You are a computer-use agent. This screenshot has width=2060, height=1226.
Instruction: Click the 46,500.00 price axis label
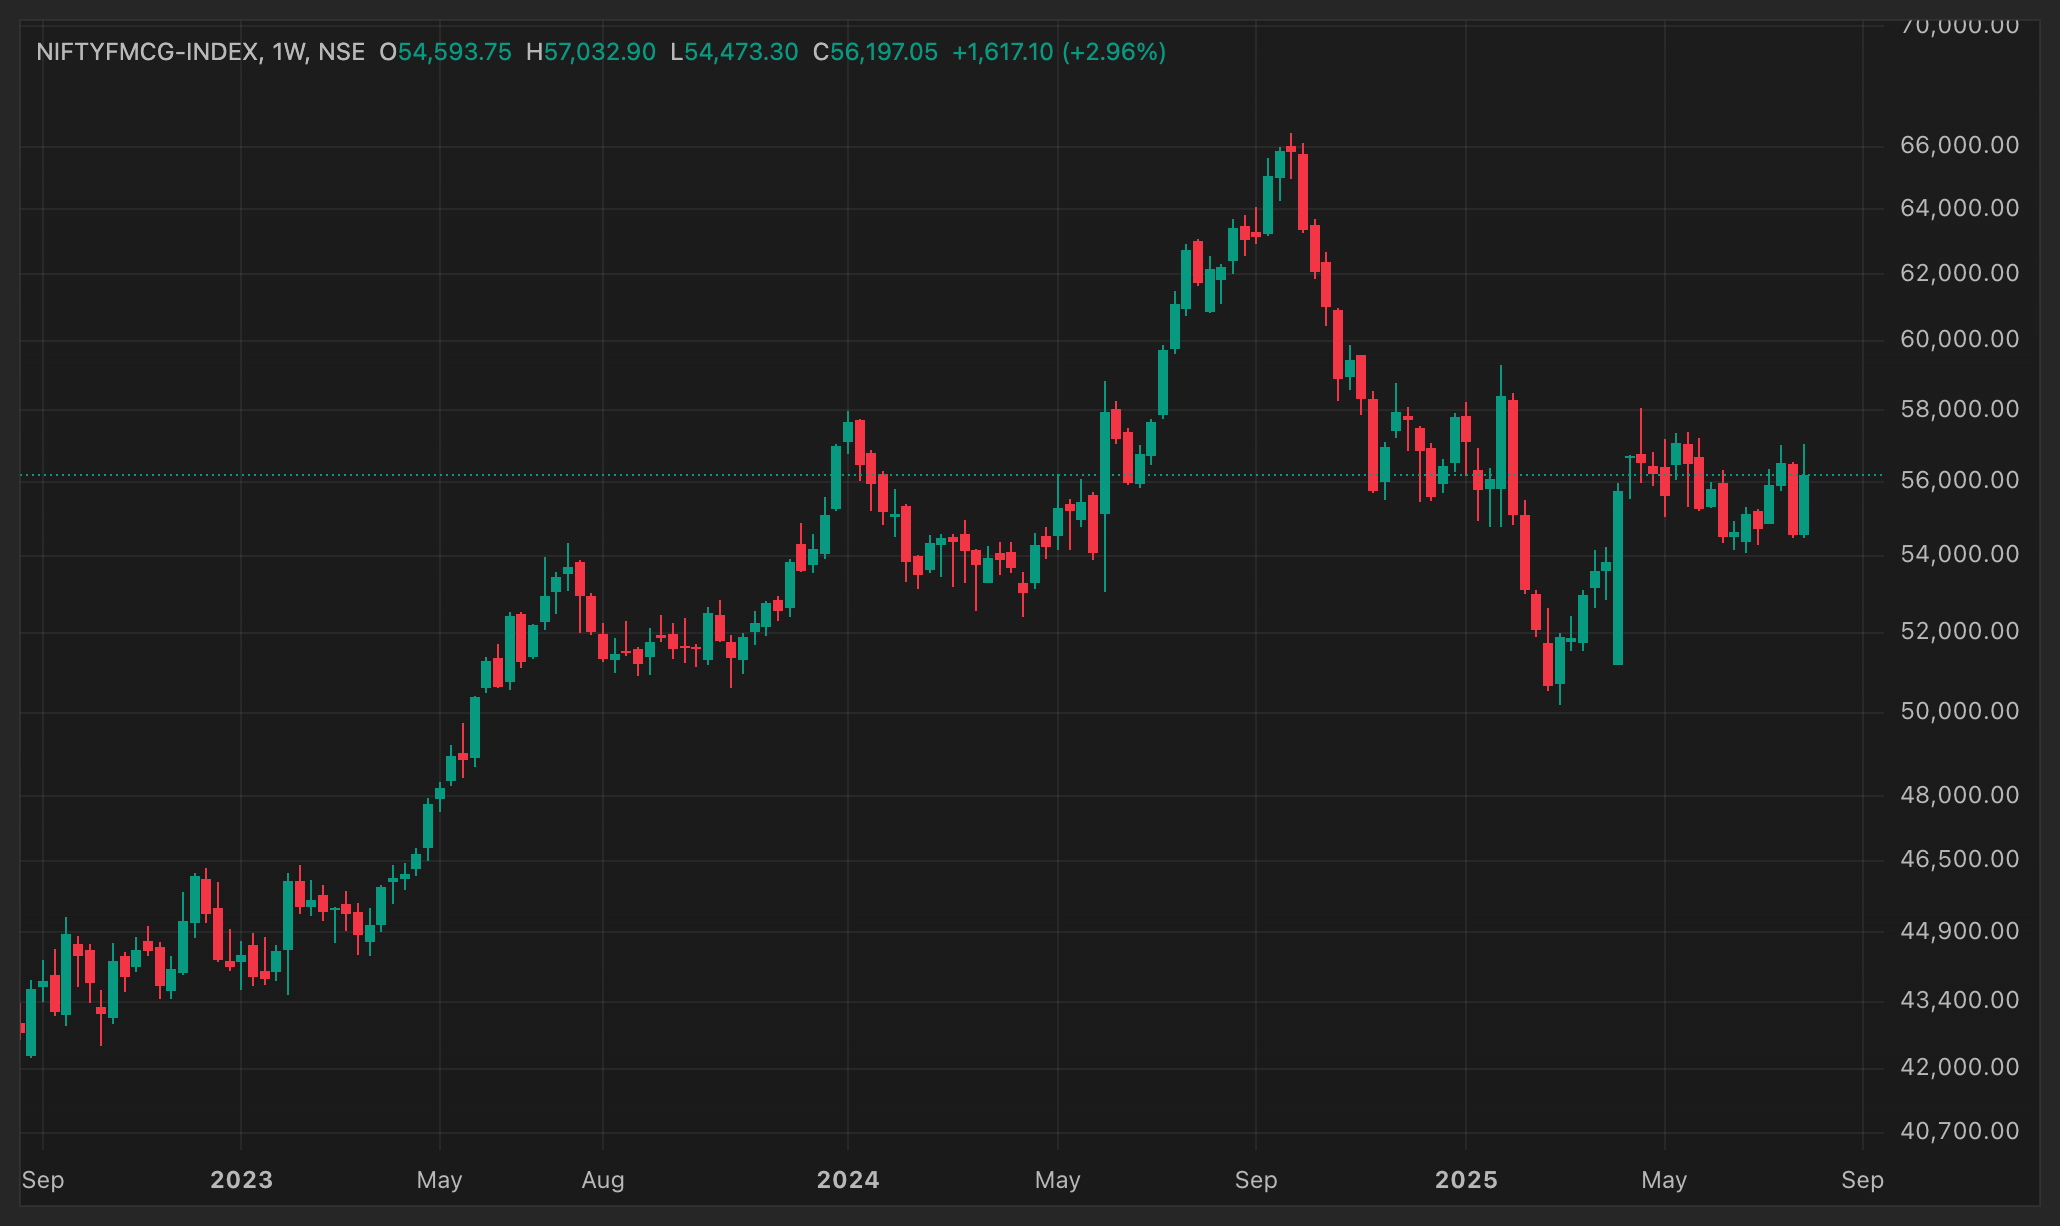(x=1959, y=859)
